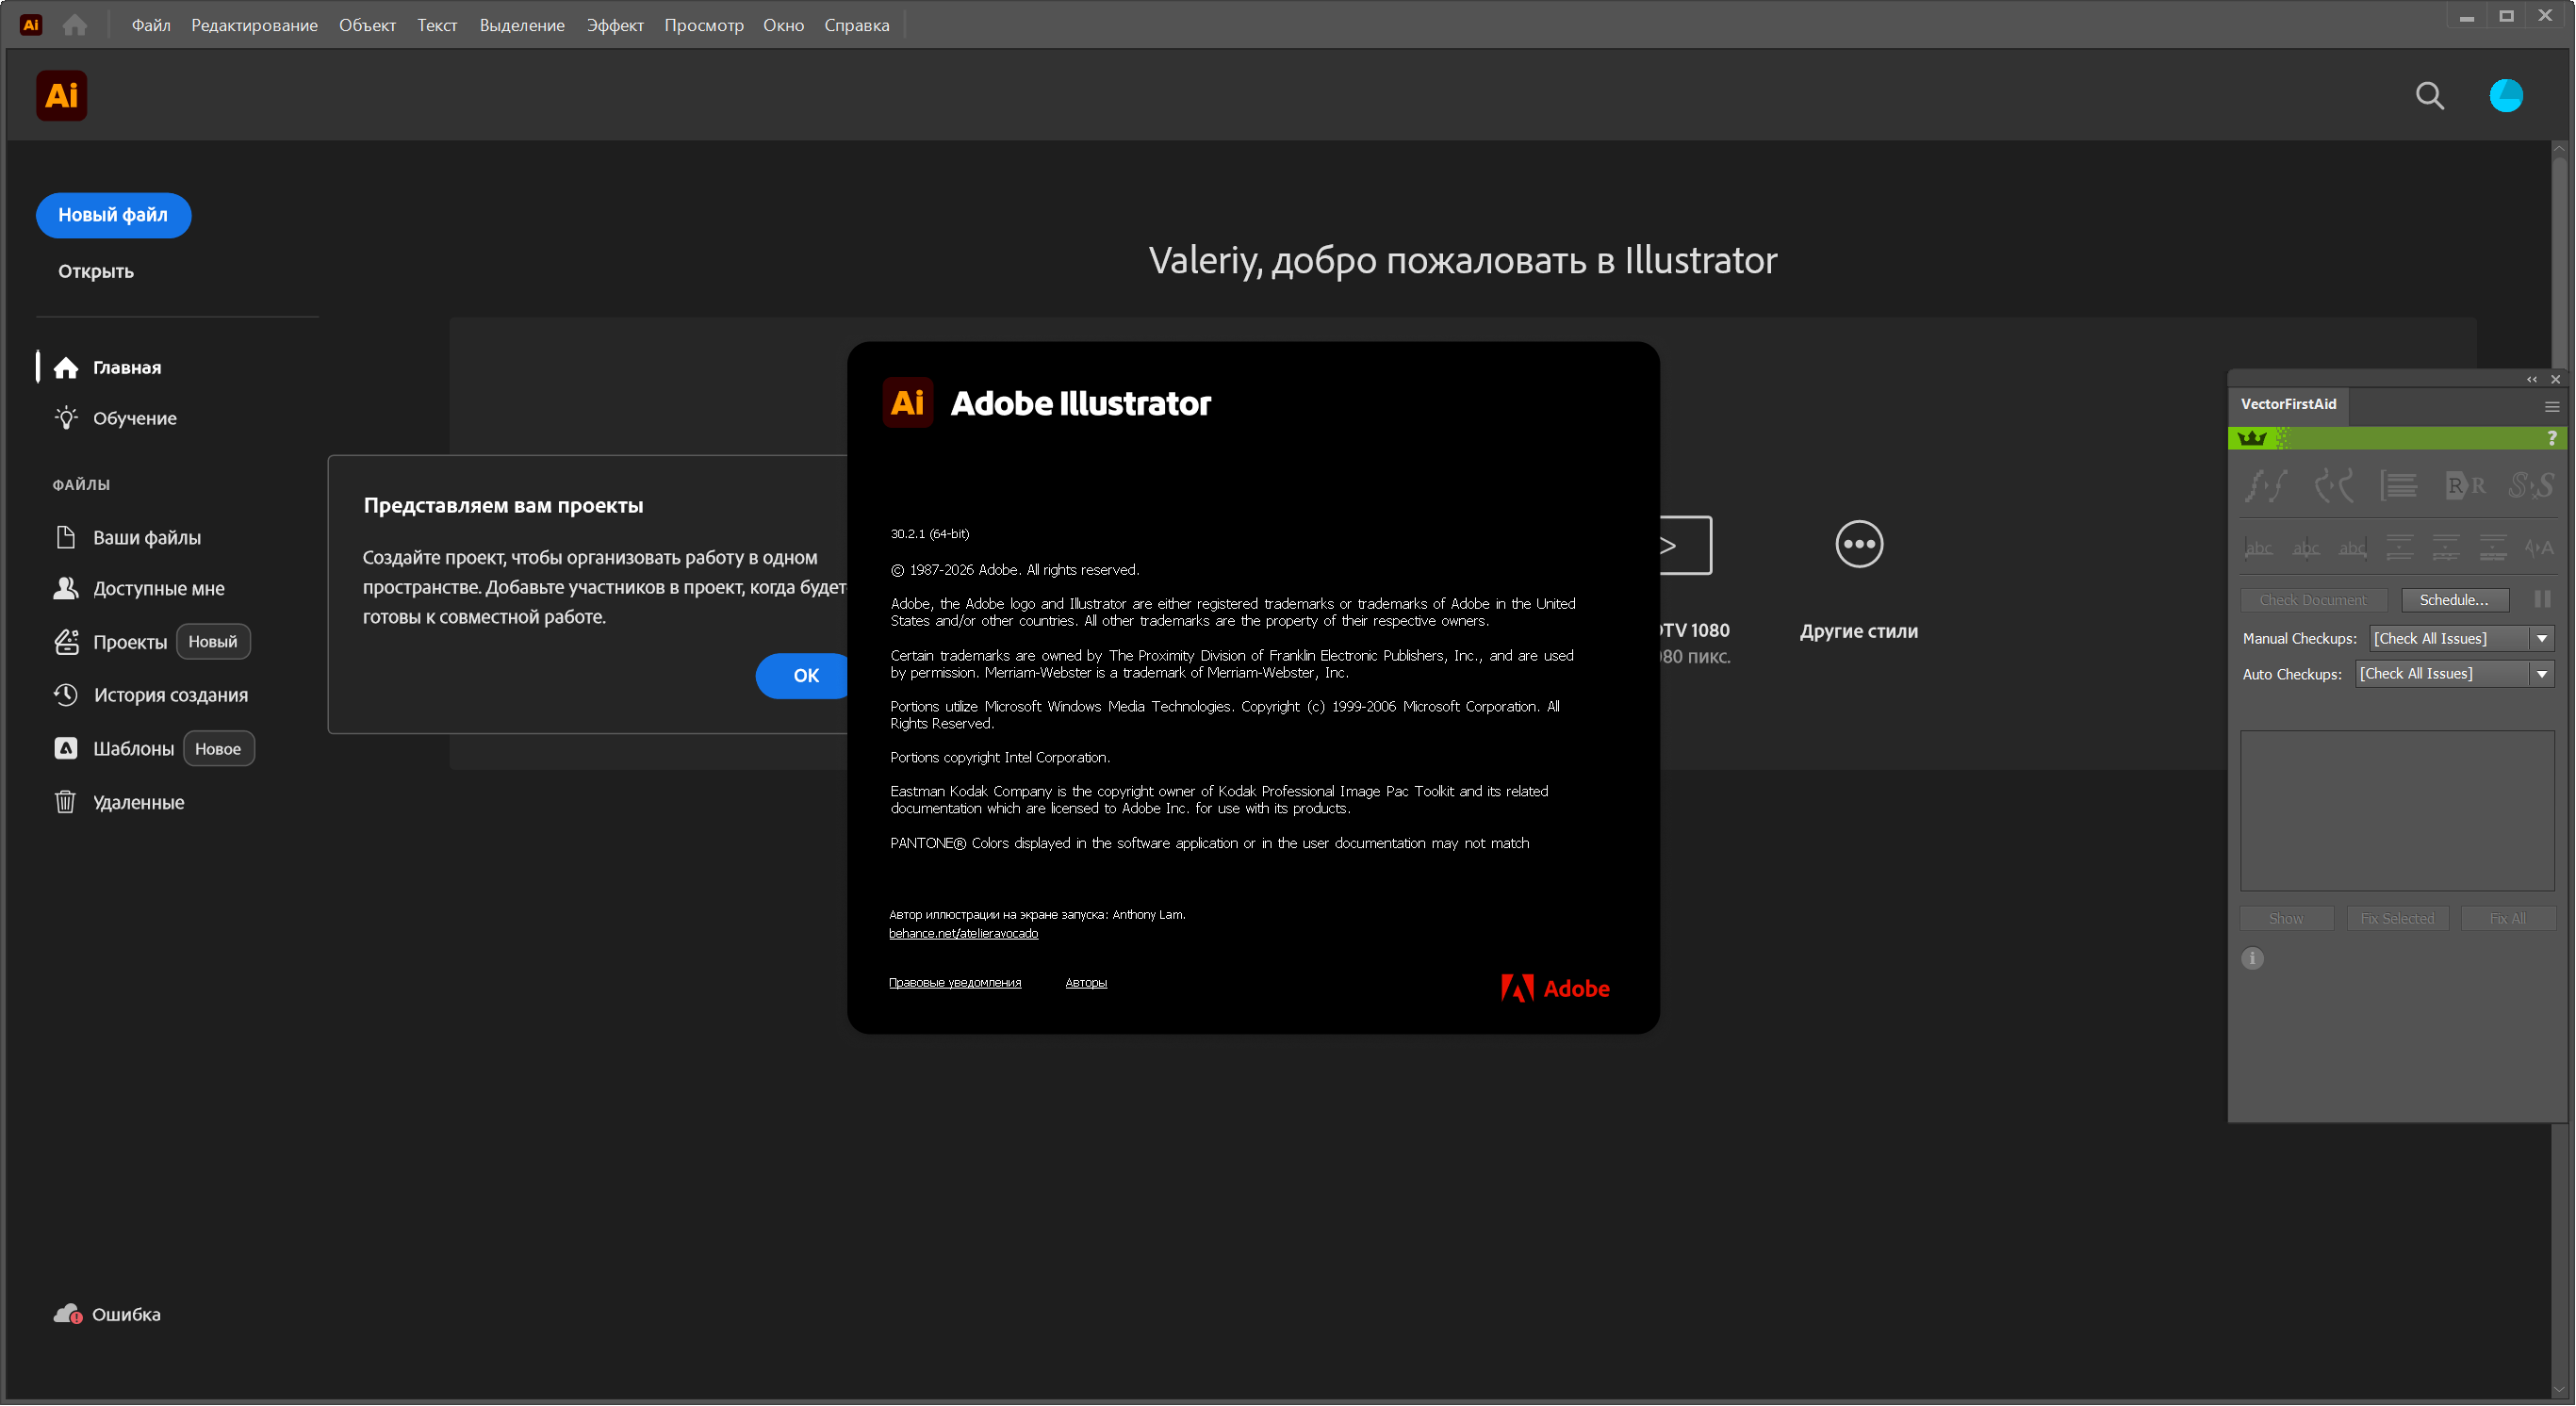
Task: Click the Schedule... button
Action: click(2453, 600)
